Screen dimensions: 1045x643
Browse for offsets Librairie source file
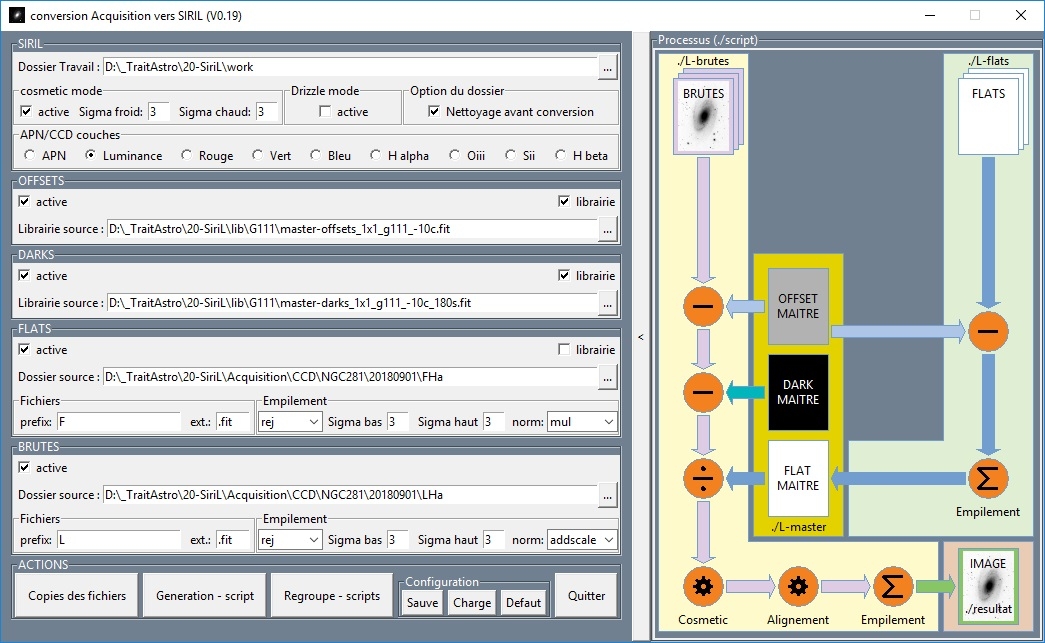pos(607,229)
